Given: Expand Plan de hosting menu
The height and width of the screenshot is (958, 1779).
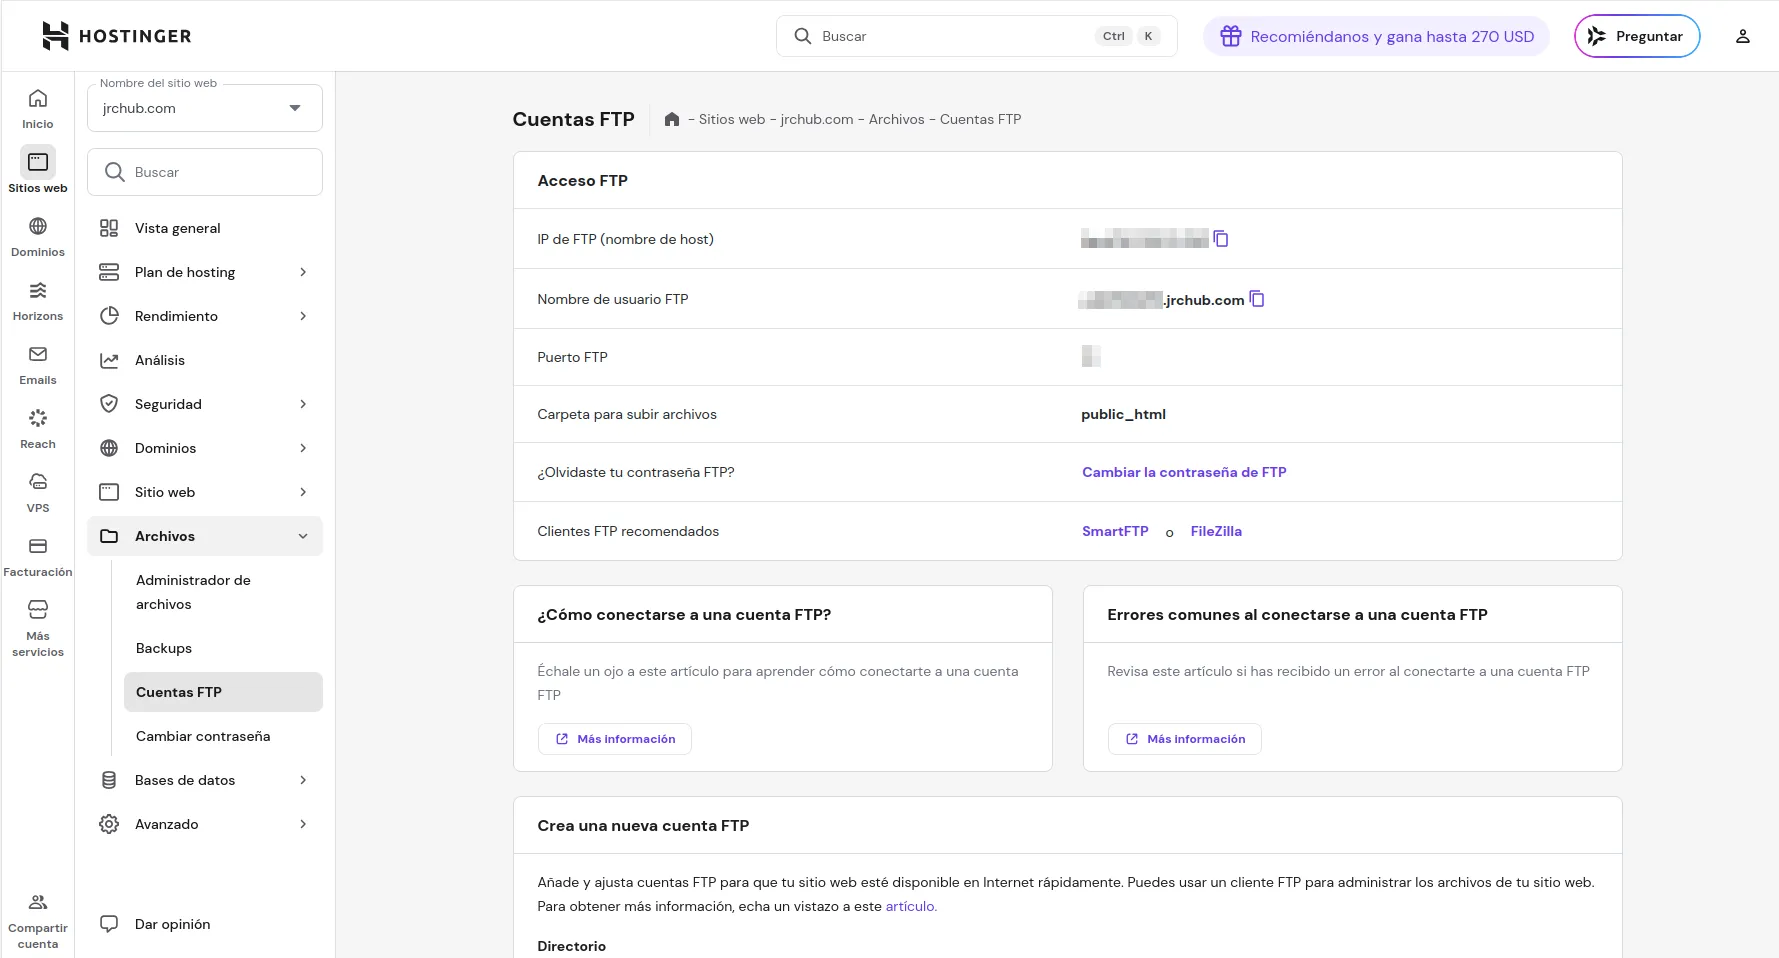Looking at the screenshot, I should (x=205, y=272).
